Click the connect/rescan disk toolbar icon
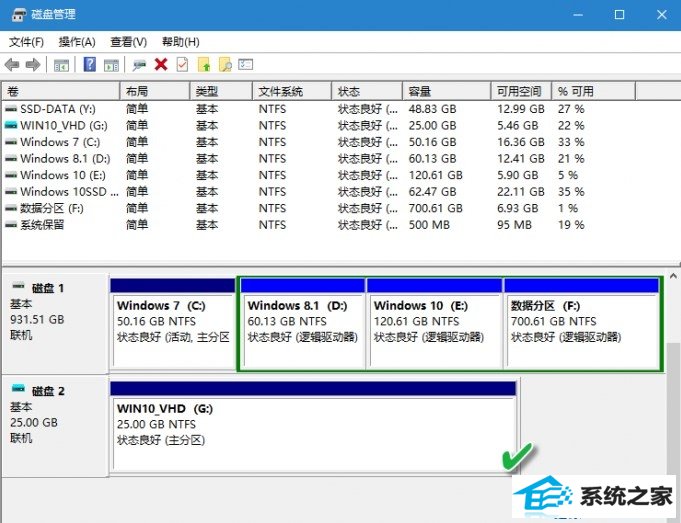 pos(139,65)
